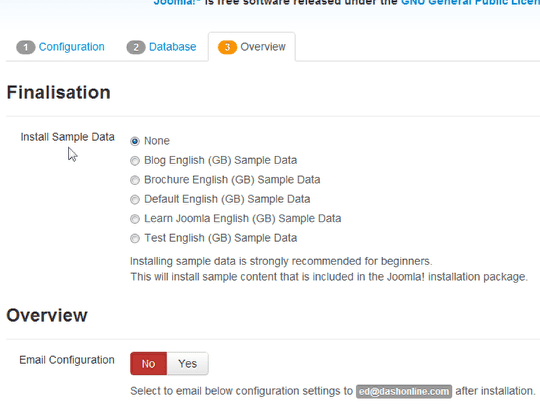Open the Configuration tab
This screenshot has width=540, height=411.
60,47
